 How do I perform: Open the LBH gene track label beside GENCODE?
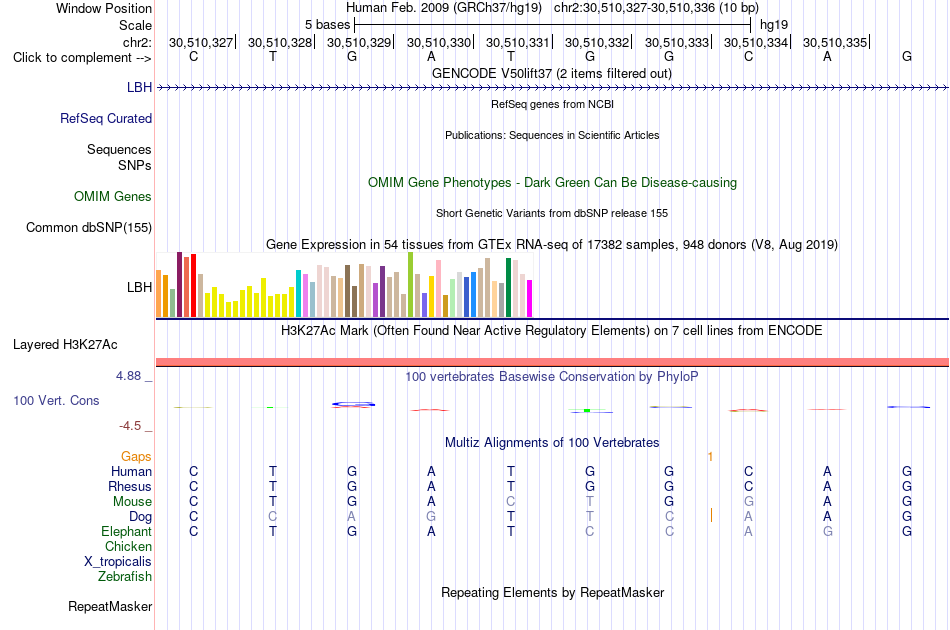139,87
